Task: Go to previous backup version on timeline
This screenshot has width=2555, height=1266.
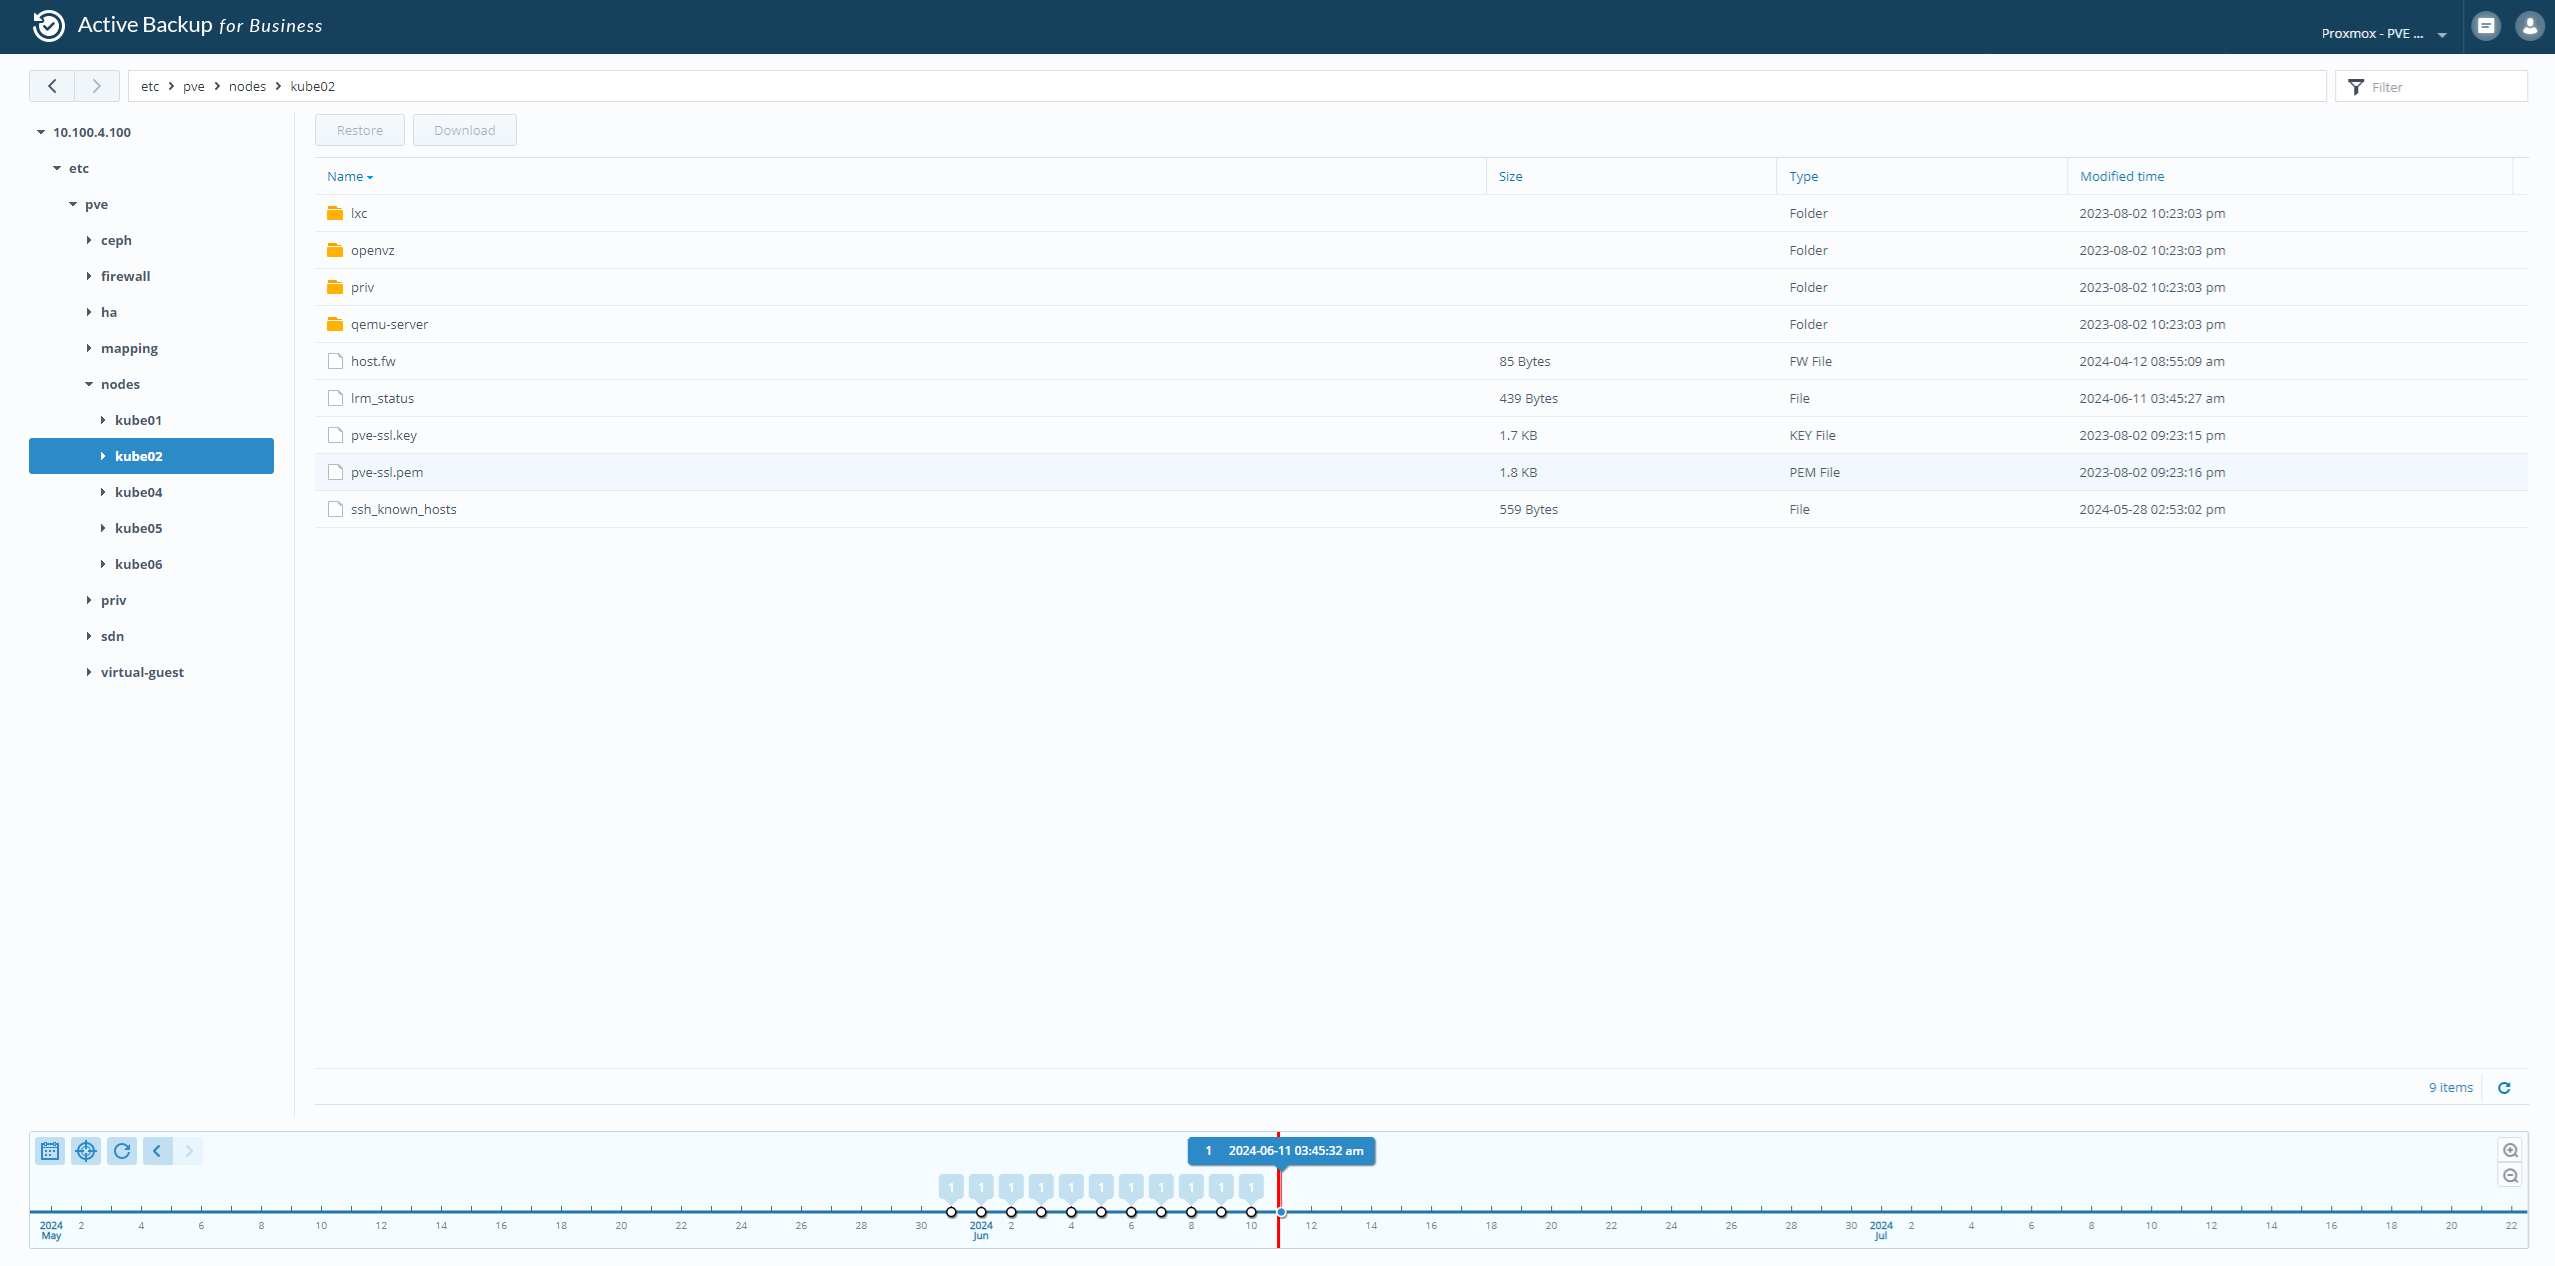Action: pyautogui.click(x=157, y=1151)
